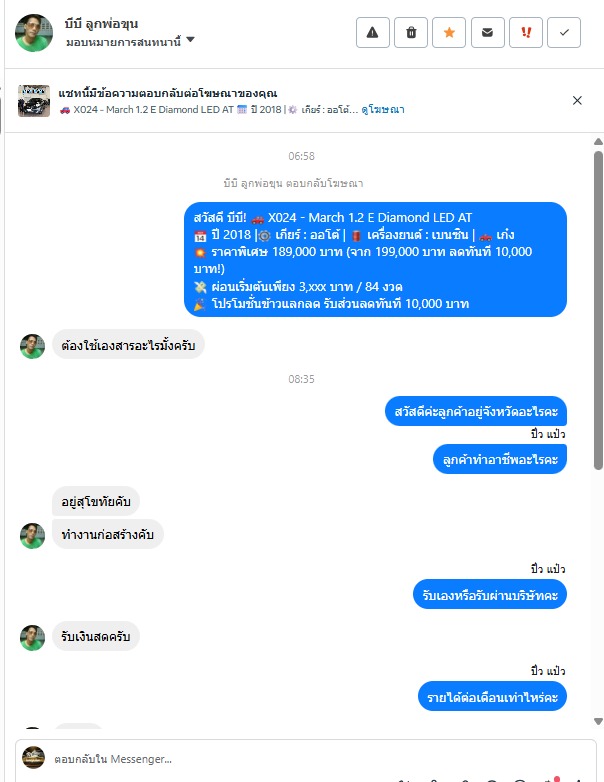Delete conversation using the trash icon
The image size is (604, 782).
[x=411, y=32]
